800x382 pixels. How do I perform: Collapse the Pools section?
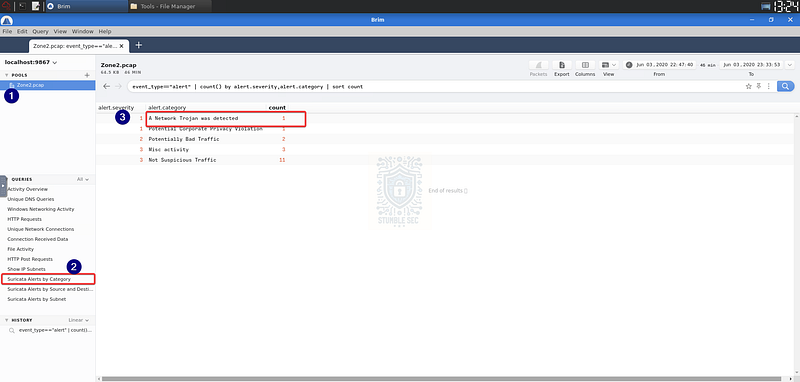tap(7, 75)
